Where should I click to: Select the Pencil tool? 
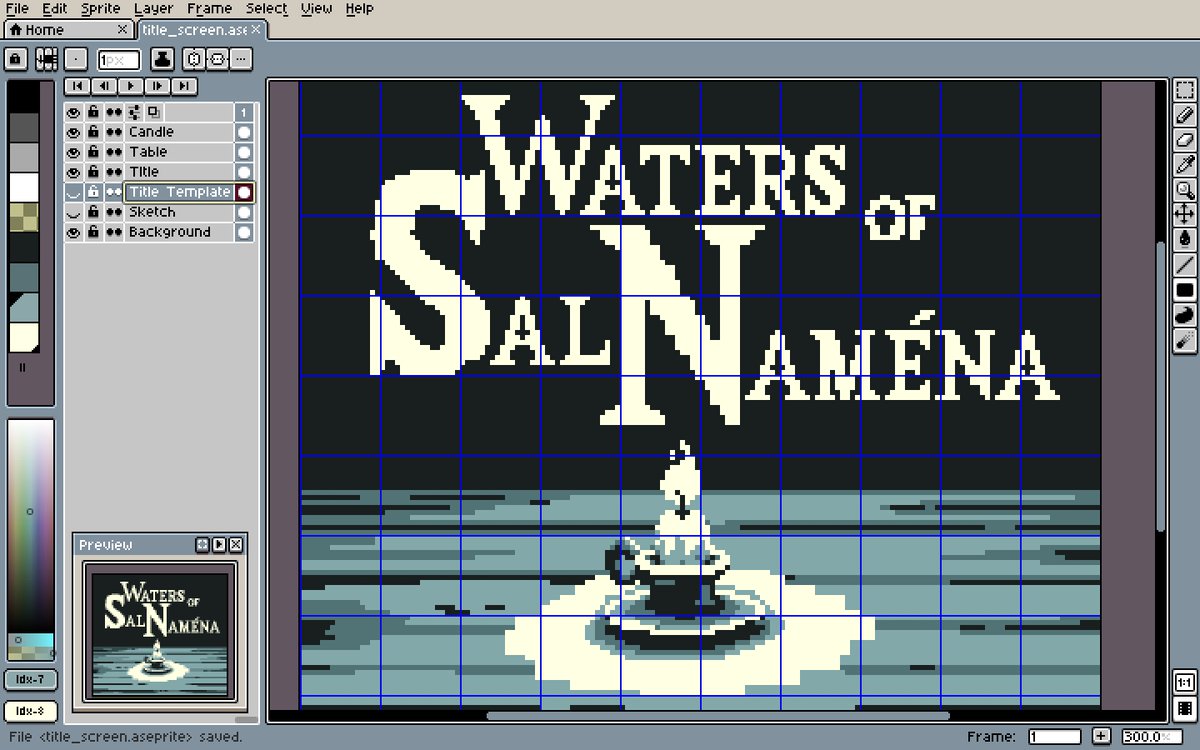click(1185, 115)
